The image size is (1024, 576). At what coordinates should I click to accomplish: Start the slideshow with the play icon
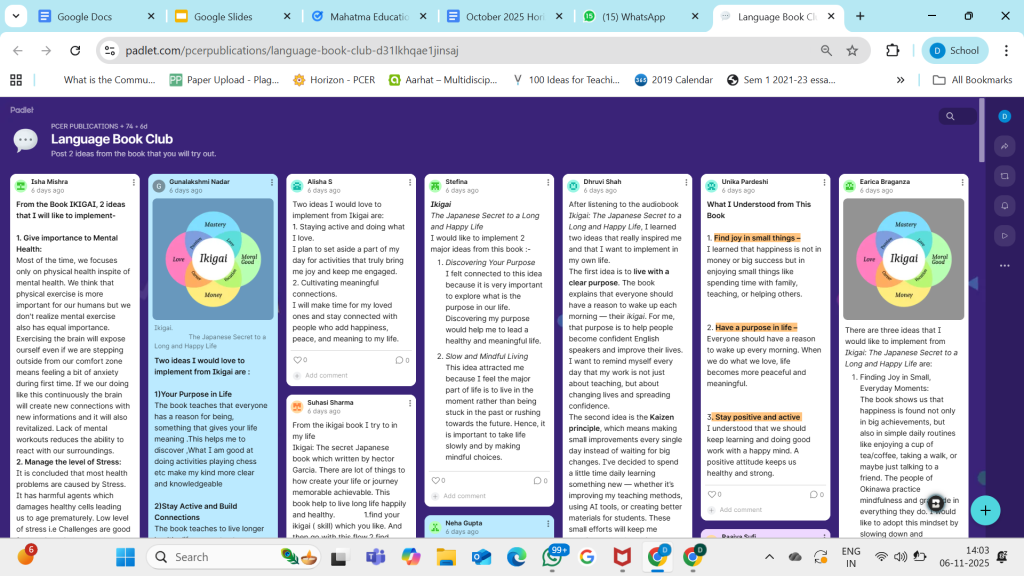tap(1004, 235)
